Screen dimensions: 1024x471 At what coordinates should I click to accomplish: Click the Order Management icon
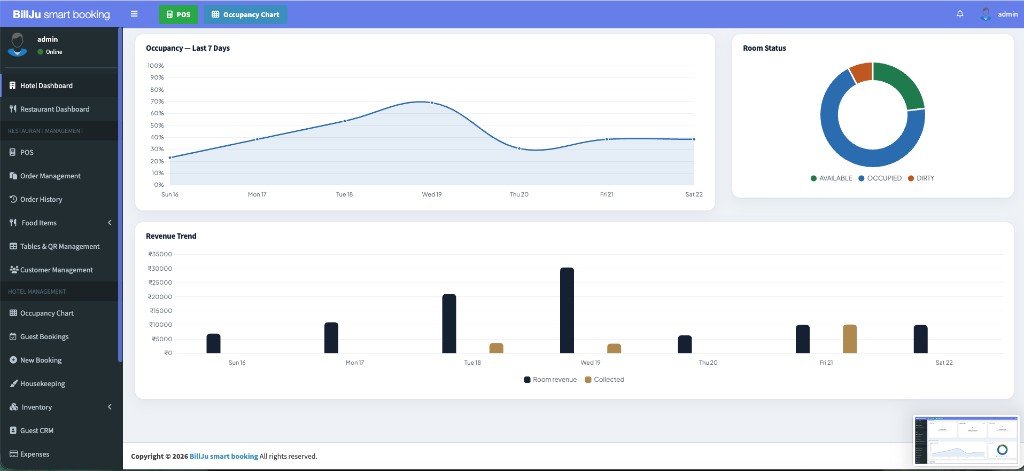(x=13, y=176)
